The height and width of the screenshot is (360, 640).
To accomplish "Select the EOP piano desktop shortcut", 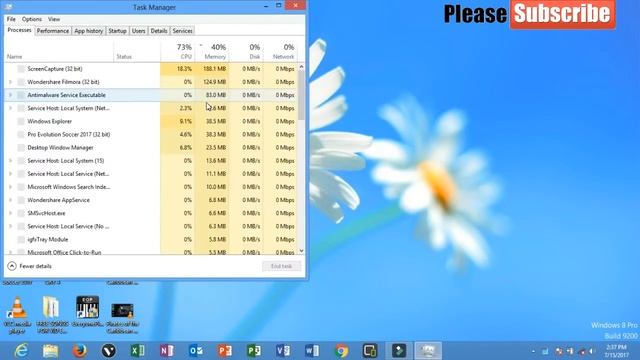I will 87,311.
